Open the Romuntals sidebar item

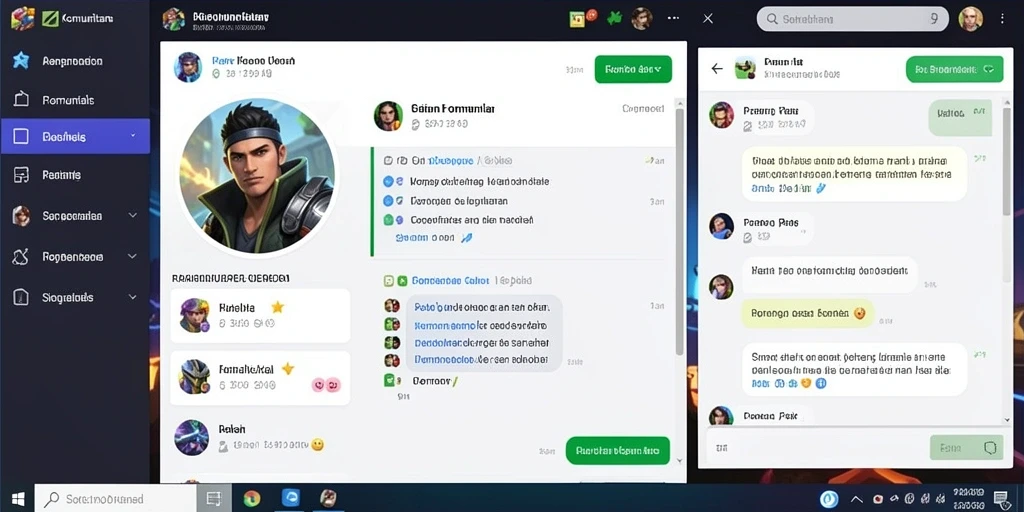tap(75, 100)
